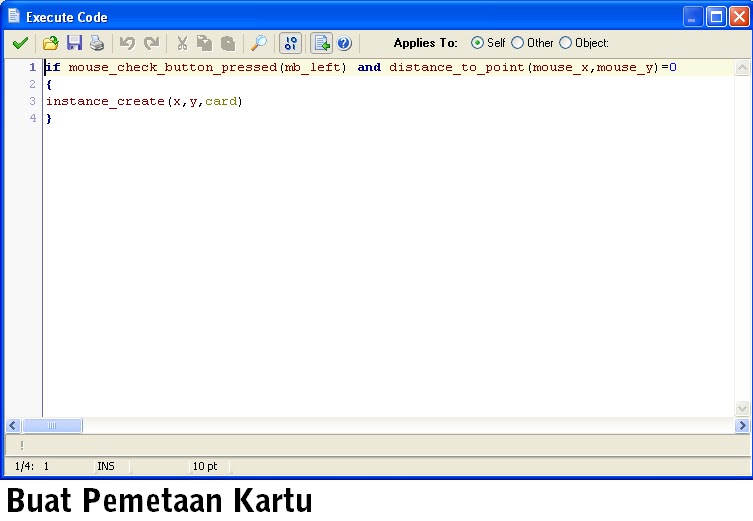The image size is (753, 521).
Task: Print the code with the printer icon
Action: point(97,43)
